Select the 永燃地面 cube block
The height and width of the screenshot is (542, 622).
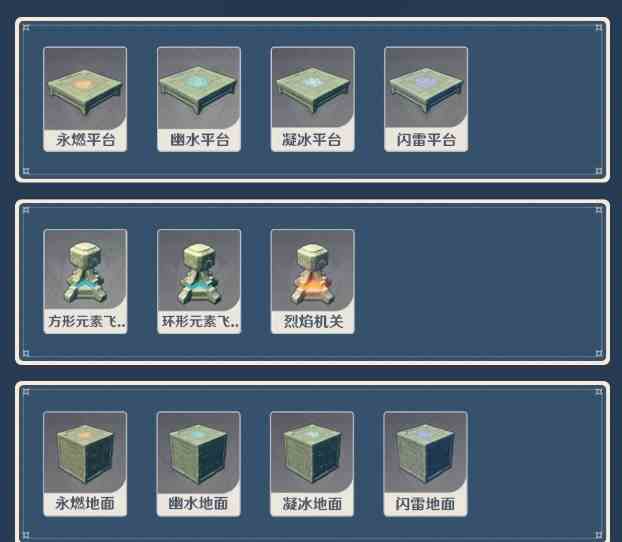pos(85,454)
